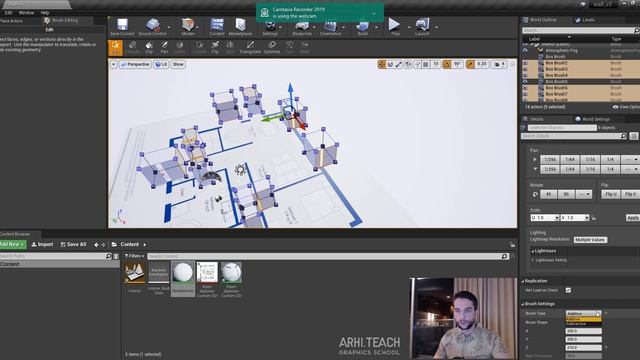Click the Triangulate geometry tool
This screenshot has height=360, width=640.
coord(250,48)
